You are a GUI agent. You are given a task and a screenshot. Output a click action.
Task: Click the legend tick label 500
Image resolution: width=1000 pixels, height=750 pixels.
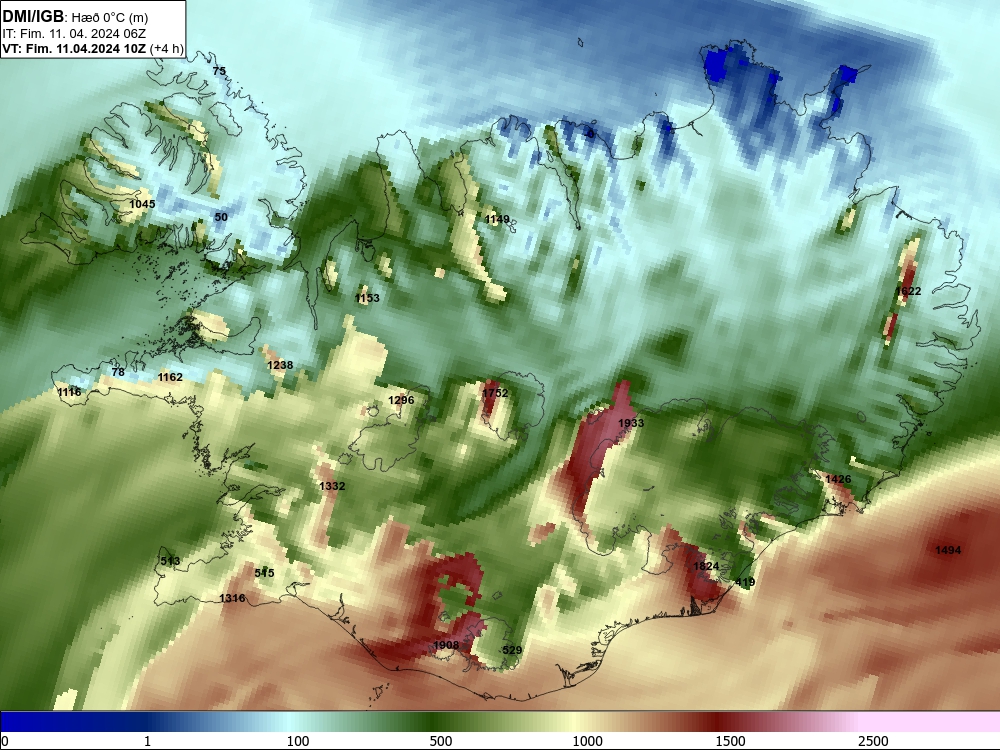pyautogui.click(x=441, y=741)
